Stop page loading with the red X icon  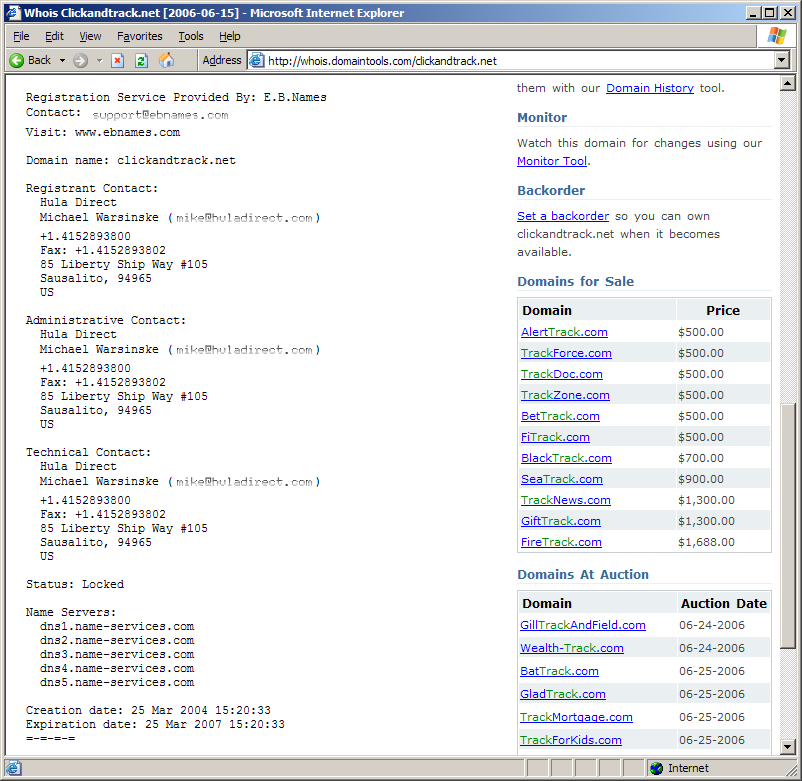[x=118, y=61]
